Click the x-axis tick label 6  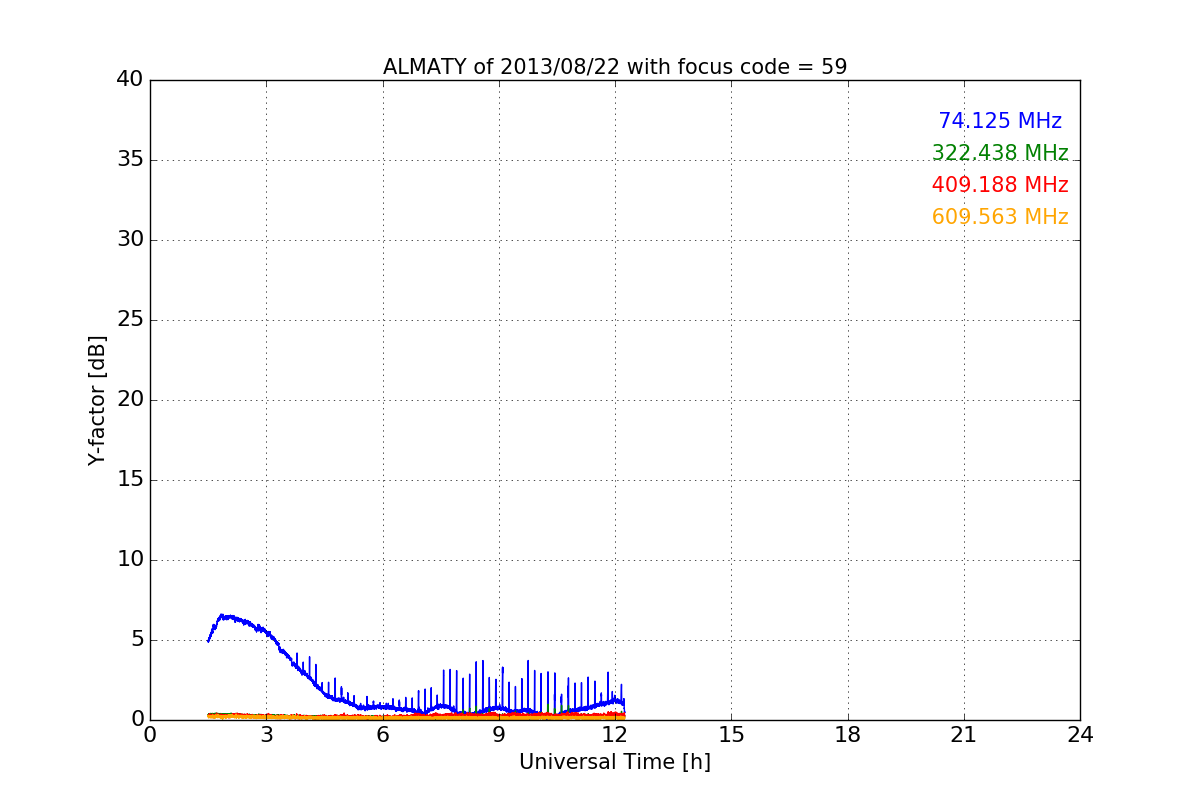(383, 735)
